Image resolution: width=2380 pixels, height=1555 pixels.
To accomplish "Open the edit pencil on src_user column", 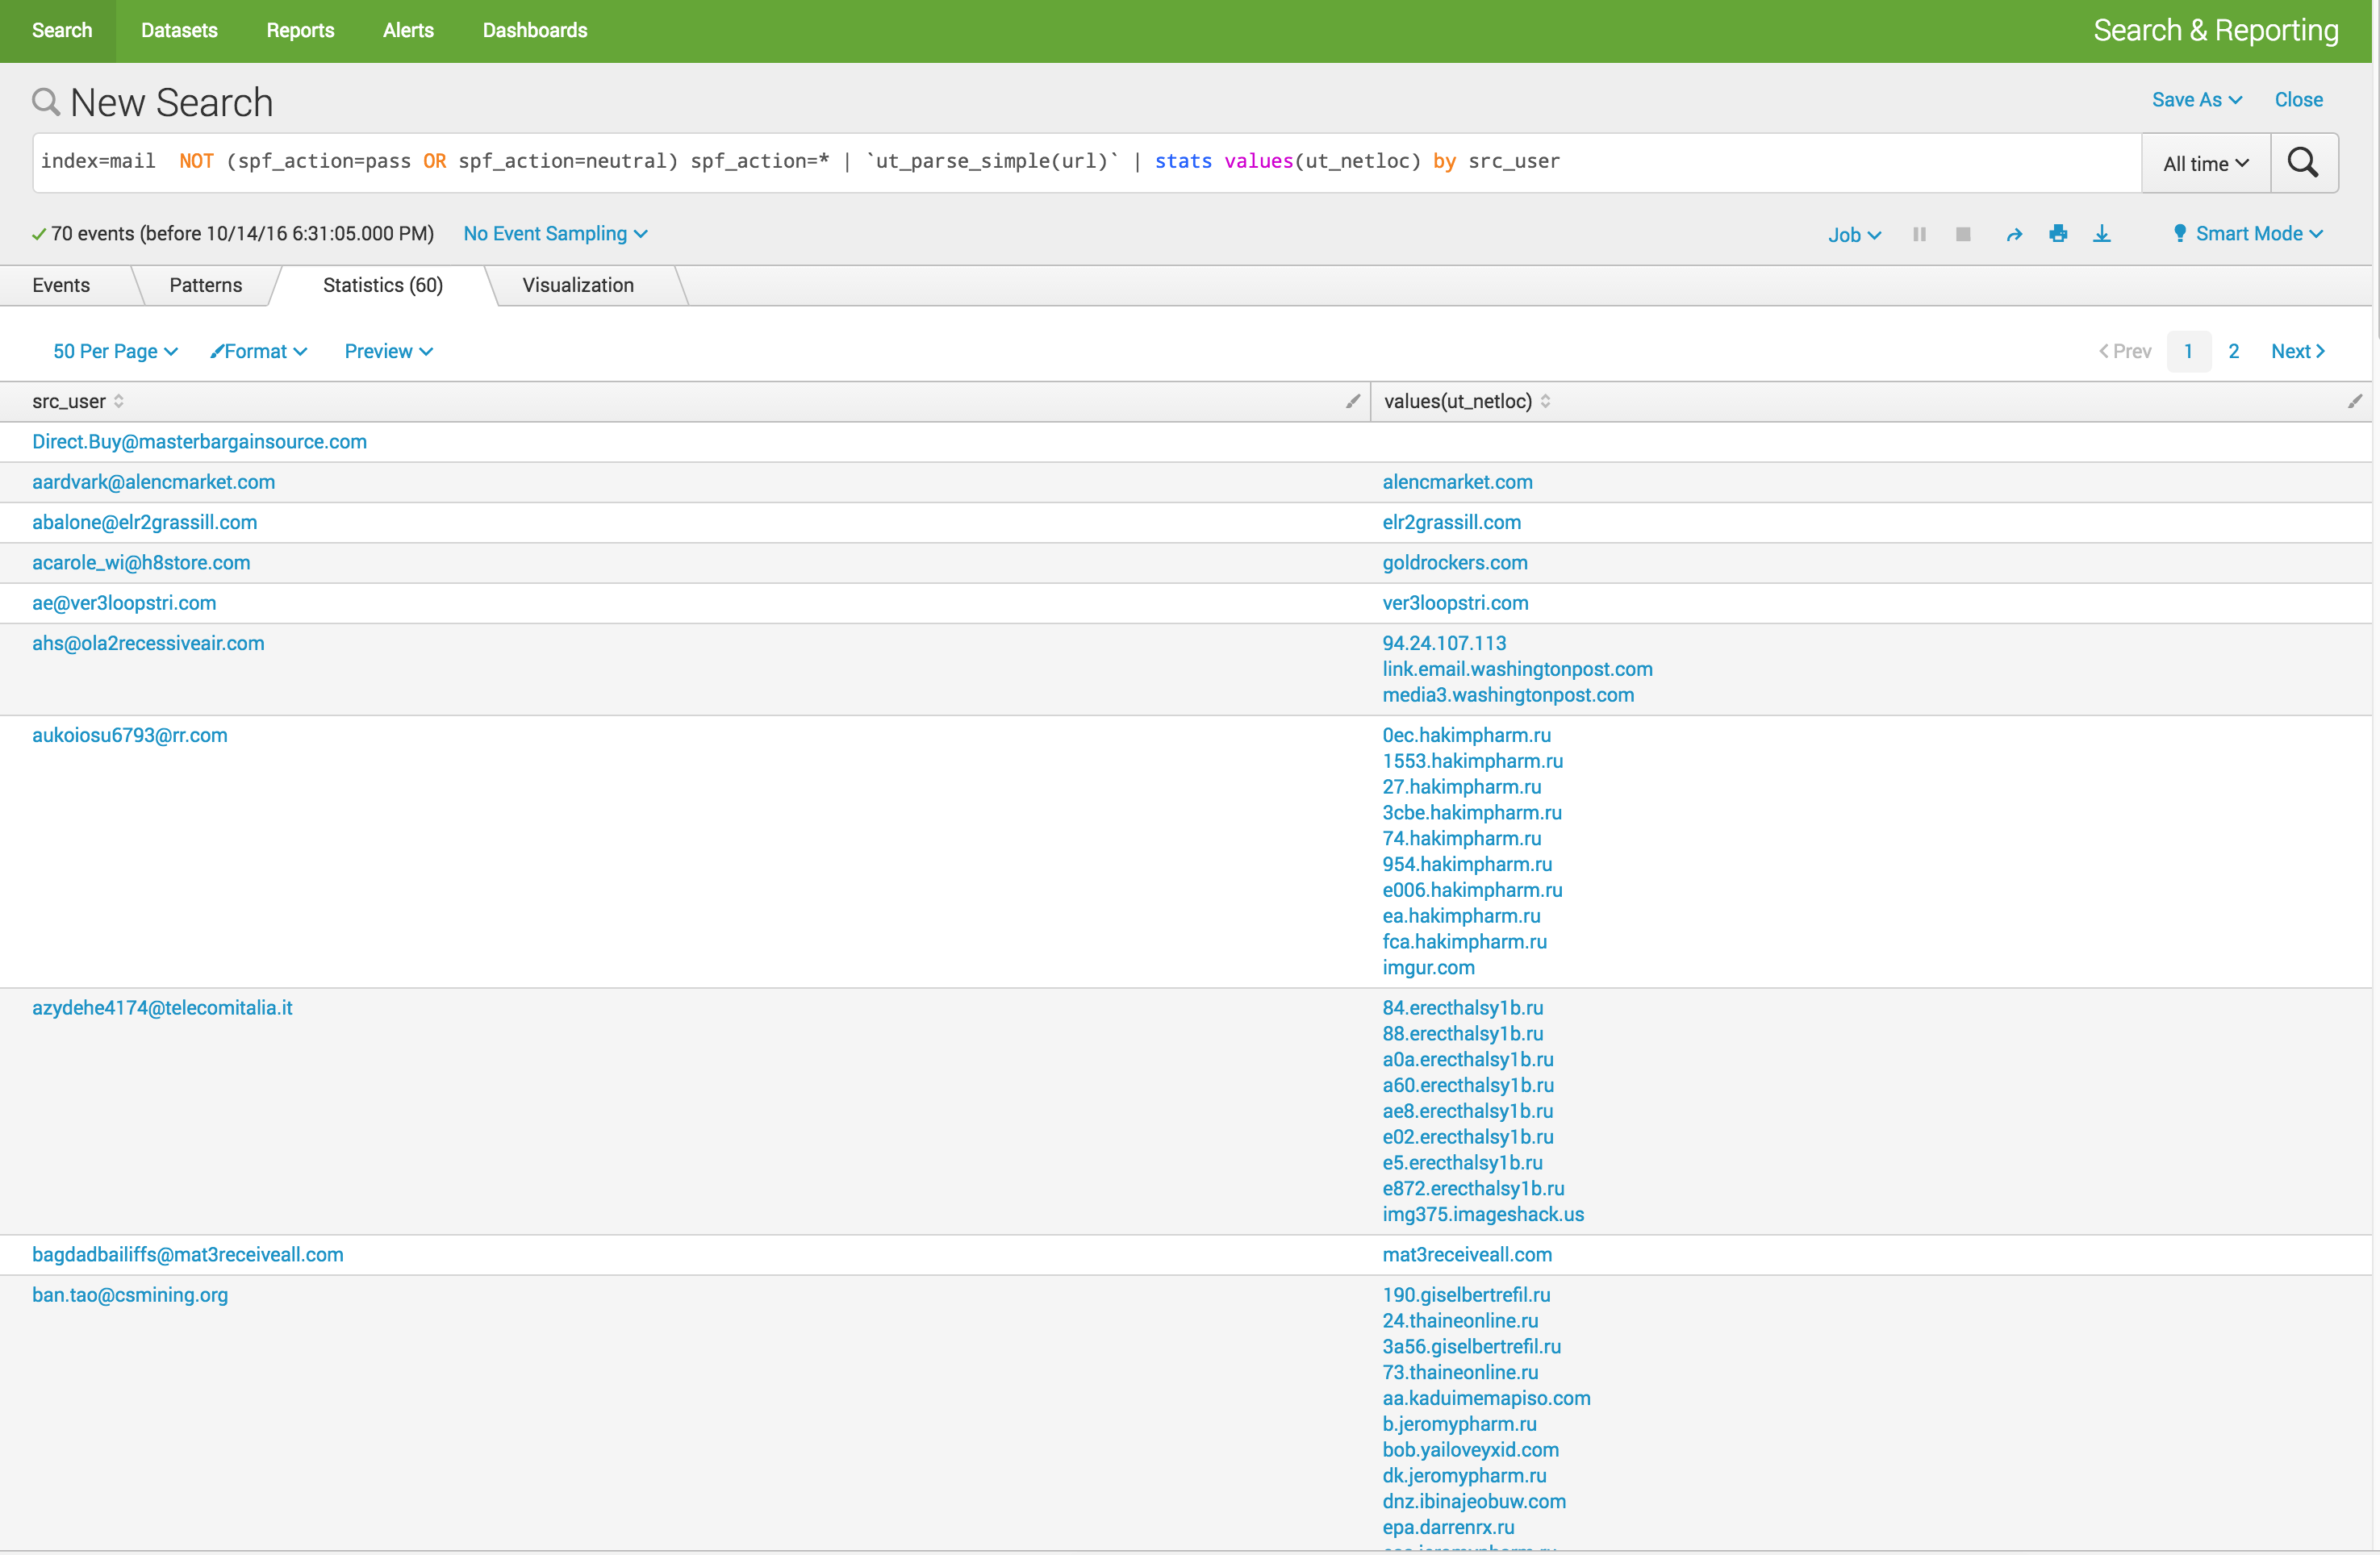I will (1353, 401).
